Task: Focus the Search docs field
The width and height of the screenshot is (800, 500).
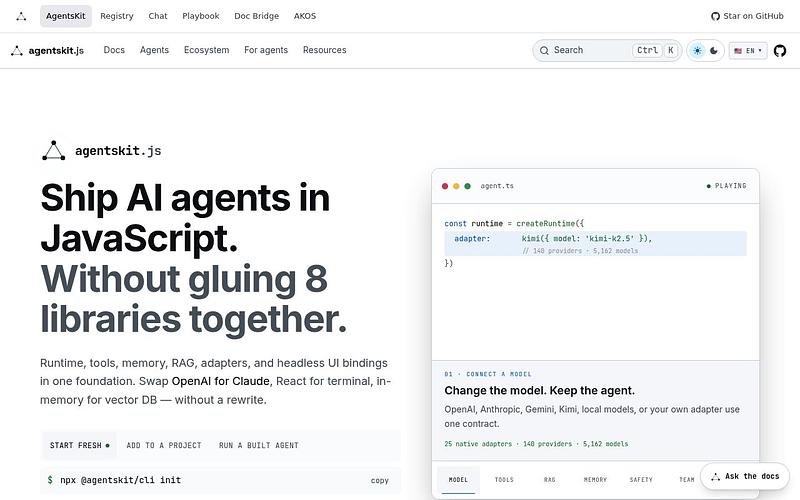Action: coord(607,51)
